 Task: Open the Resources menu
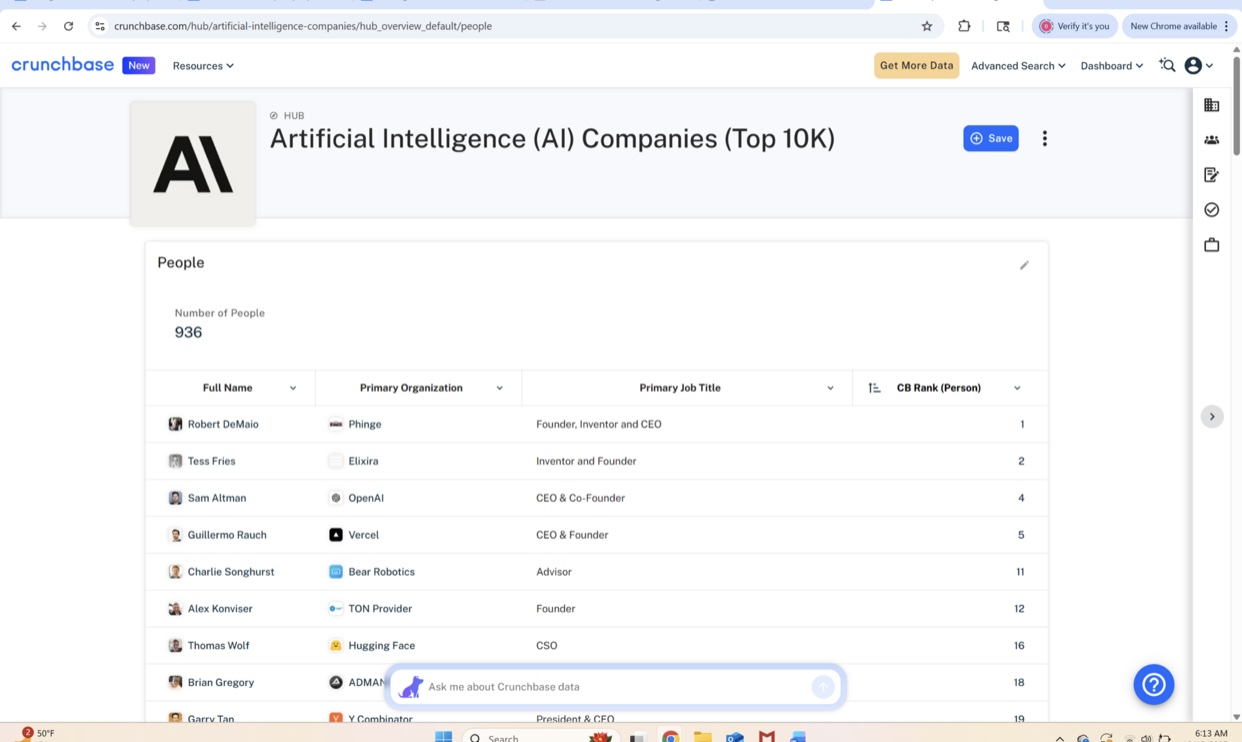click(x=203, y=65)
